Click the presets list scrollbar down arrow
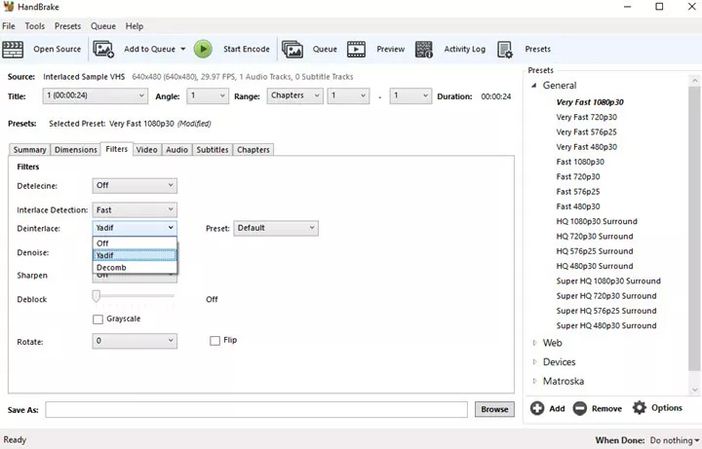The height and width of the screenshot is (449, 702). (x=695, y=390)
